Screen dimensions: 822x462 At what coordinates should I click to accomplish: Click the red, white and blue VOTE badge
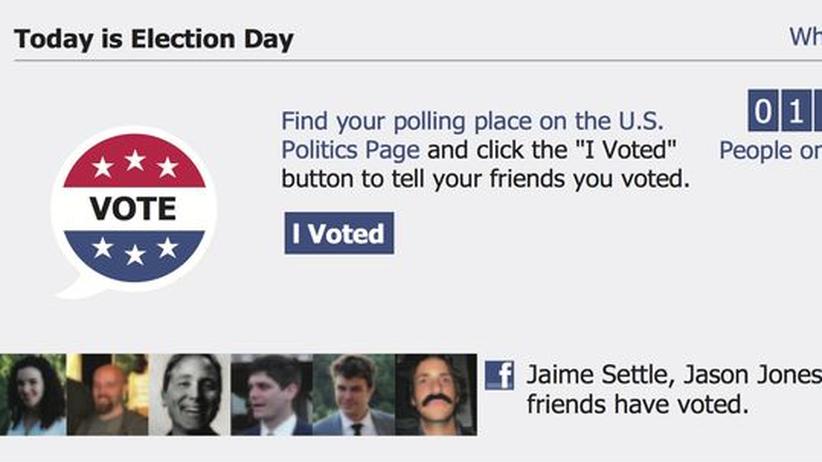click(x=134, y=211)
